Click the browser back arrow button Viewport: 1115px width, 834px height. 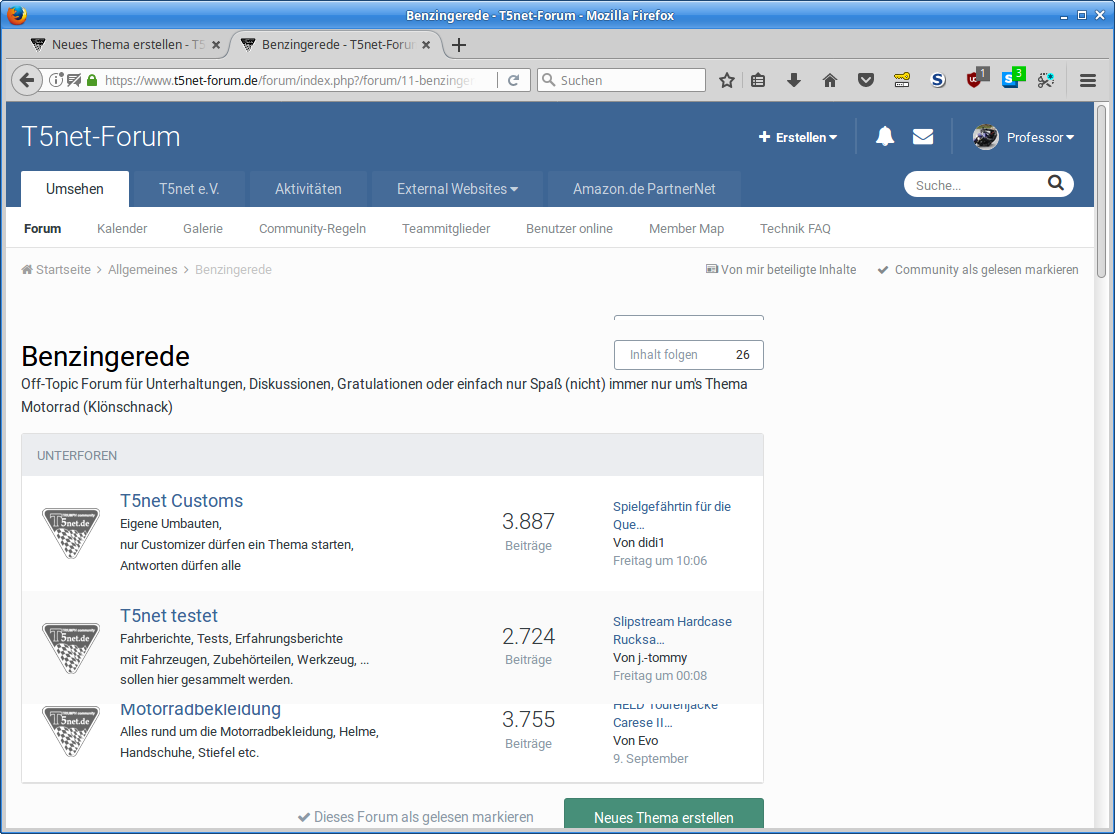[x=26, y=80]
